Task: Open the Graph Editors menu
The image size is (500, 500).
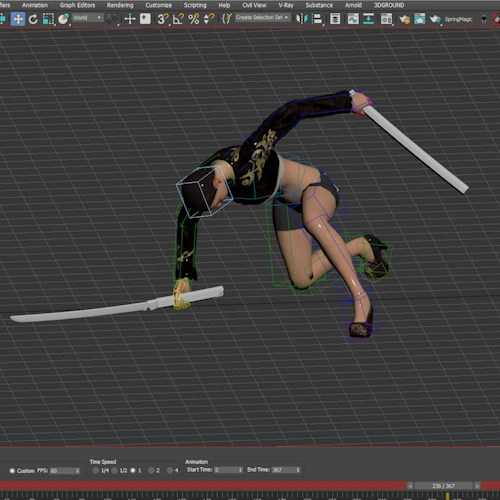Action: (x=77, y=5)
